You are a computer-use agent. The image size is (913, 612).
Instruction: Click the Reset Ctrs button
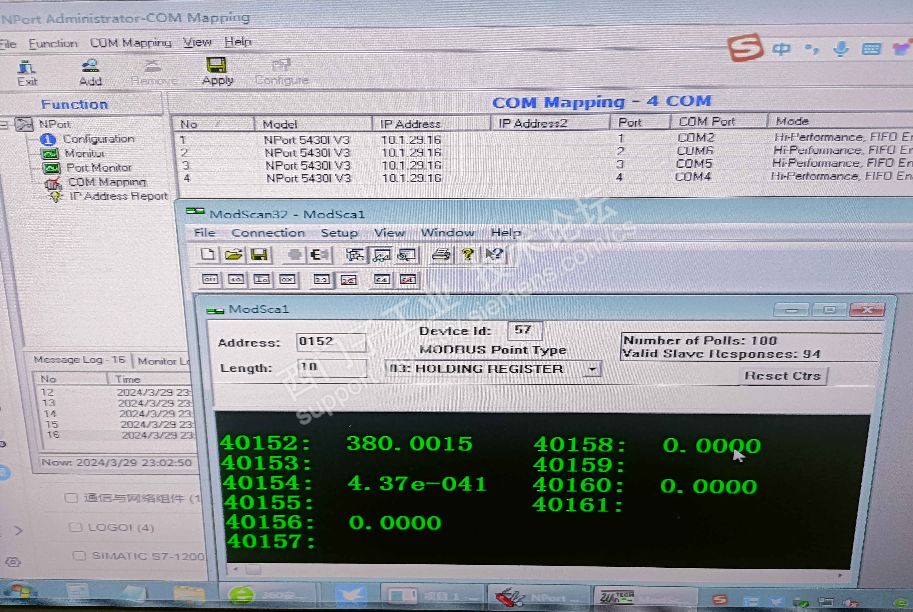782,376
